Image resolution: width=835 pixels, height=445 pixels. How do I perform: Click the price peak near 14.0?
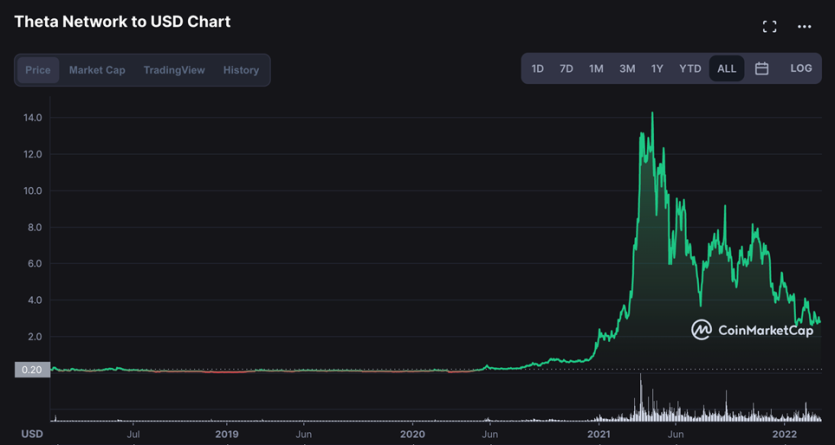652,113
